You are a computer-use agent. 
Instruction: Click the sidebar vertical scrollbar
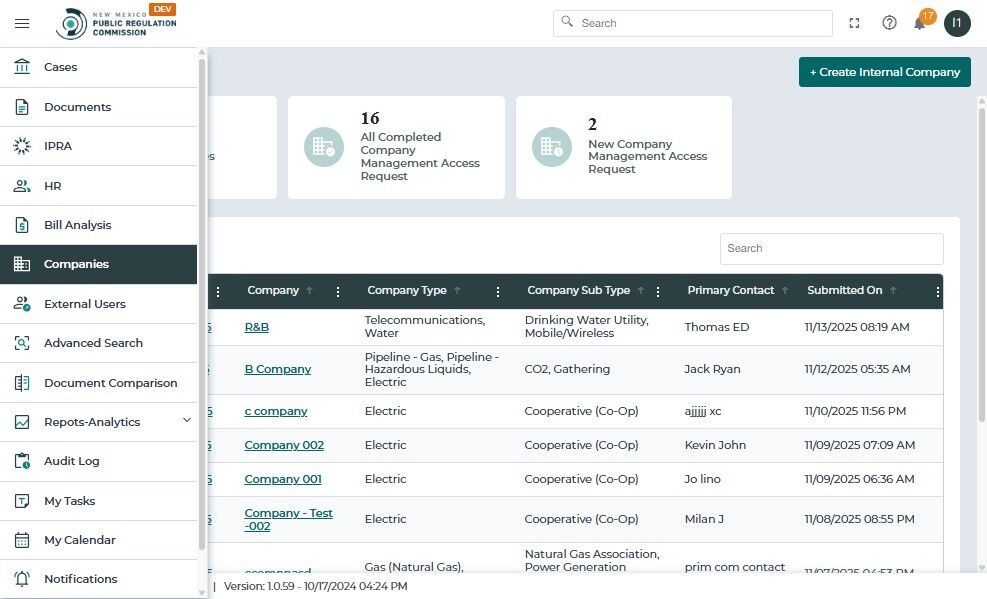[202, 305]
